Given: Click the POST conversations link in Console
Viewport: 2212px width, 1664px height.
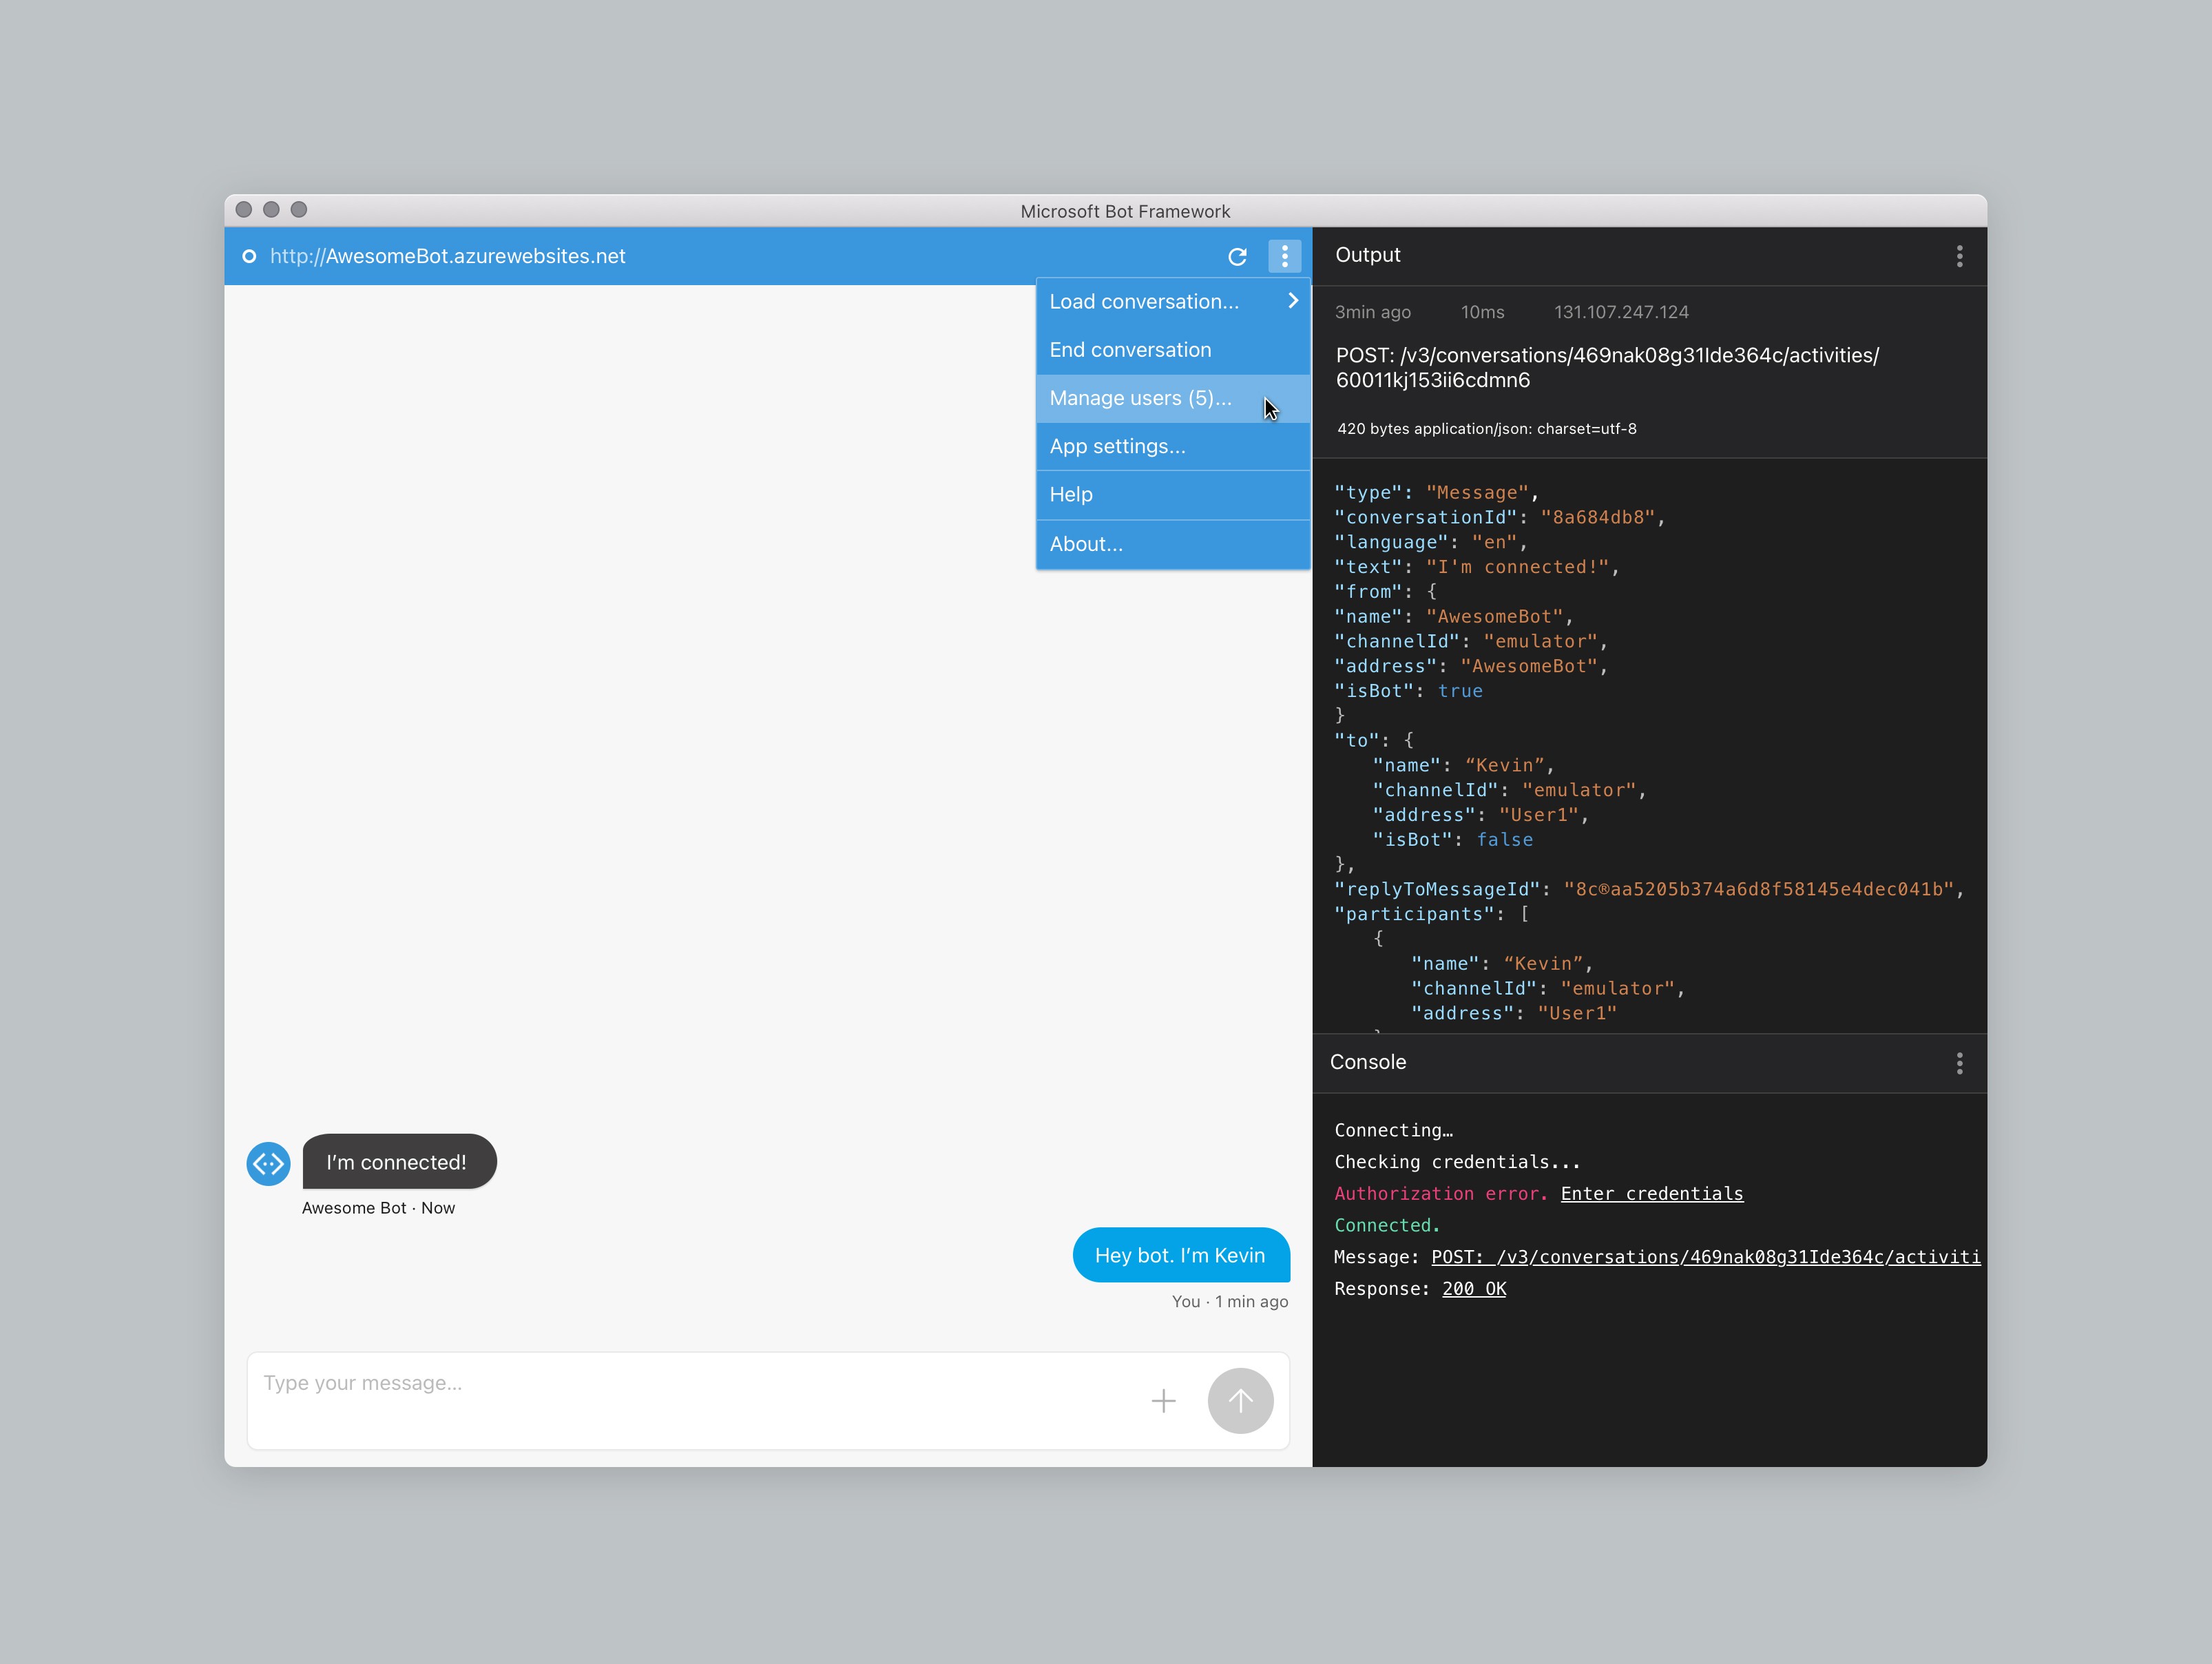Looking at the screenshot, I should 1705,1257.
